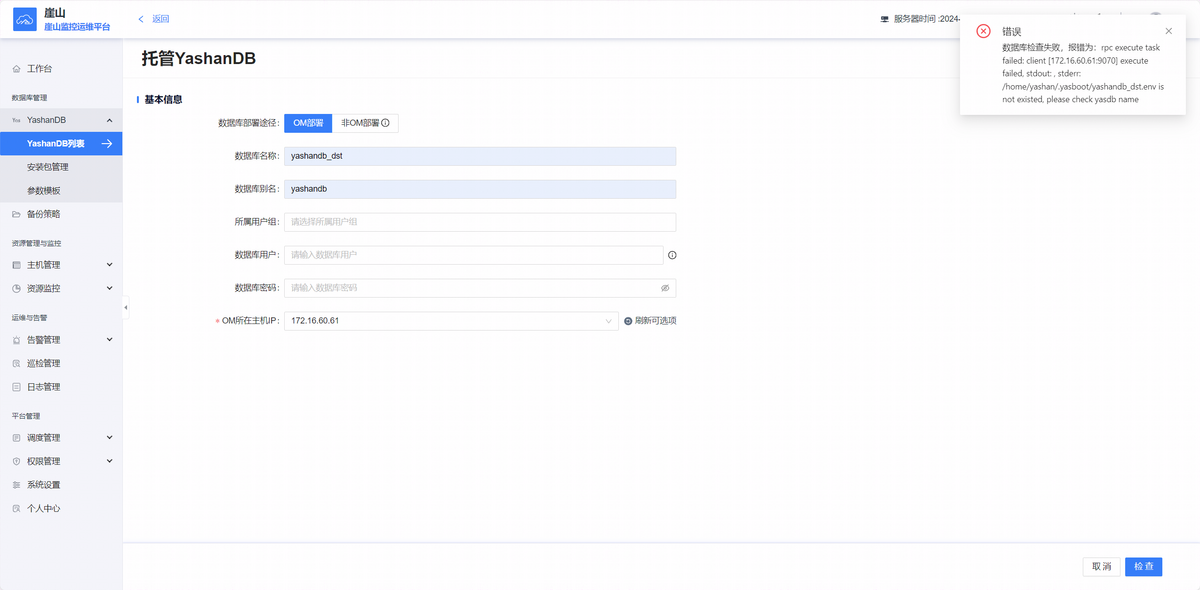
Task: Click the 数据库用户 input field
Action: click(x=474, y=255)
